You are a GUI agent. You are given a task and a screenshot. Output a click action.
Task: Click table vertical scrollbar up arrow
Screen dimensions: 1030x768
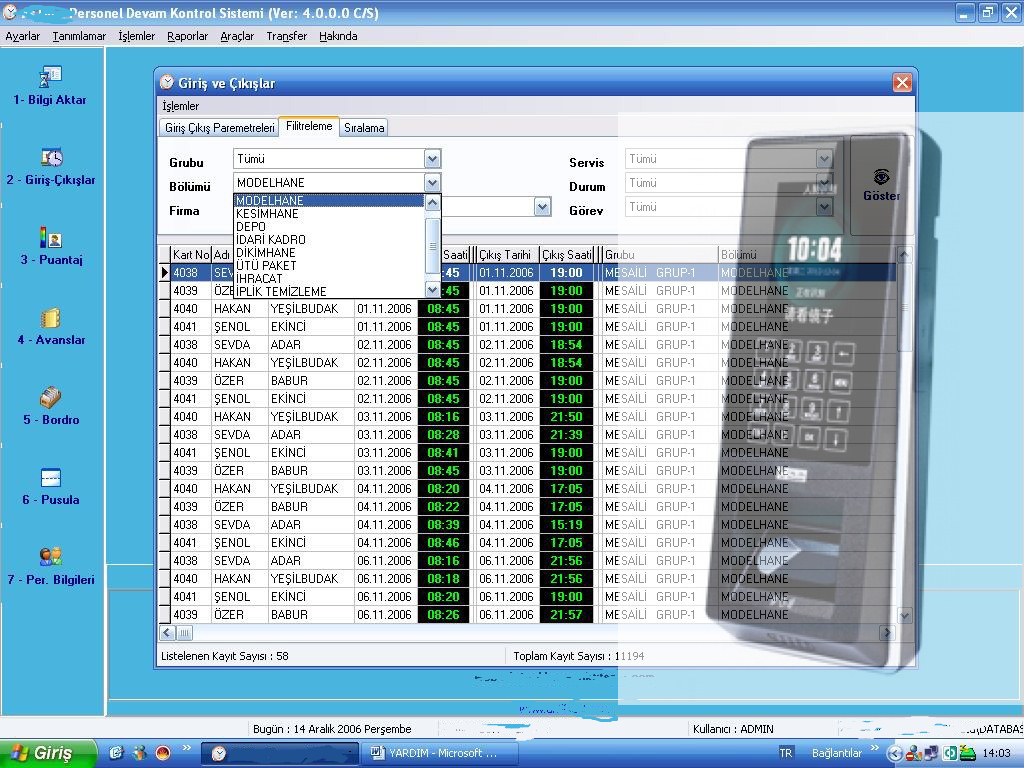click(905, 254)
